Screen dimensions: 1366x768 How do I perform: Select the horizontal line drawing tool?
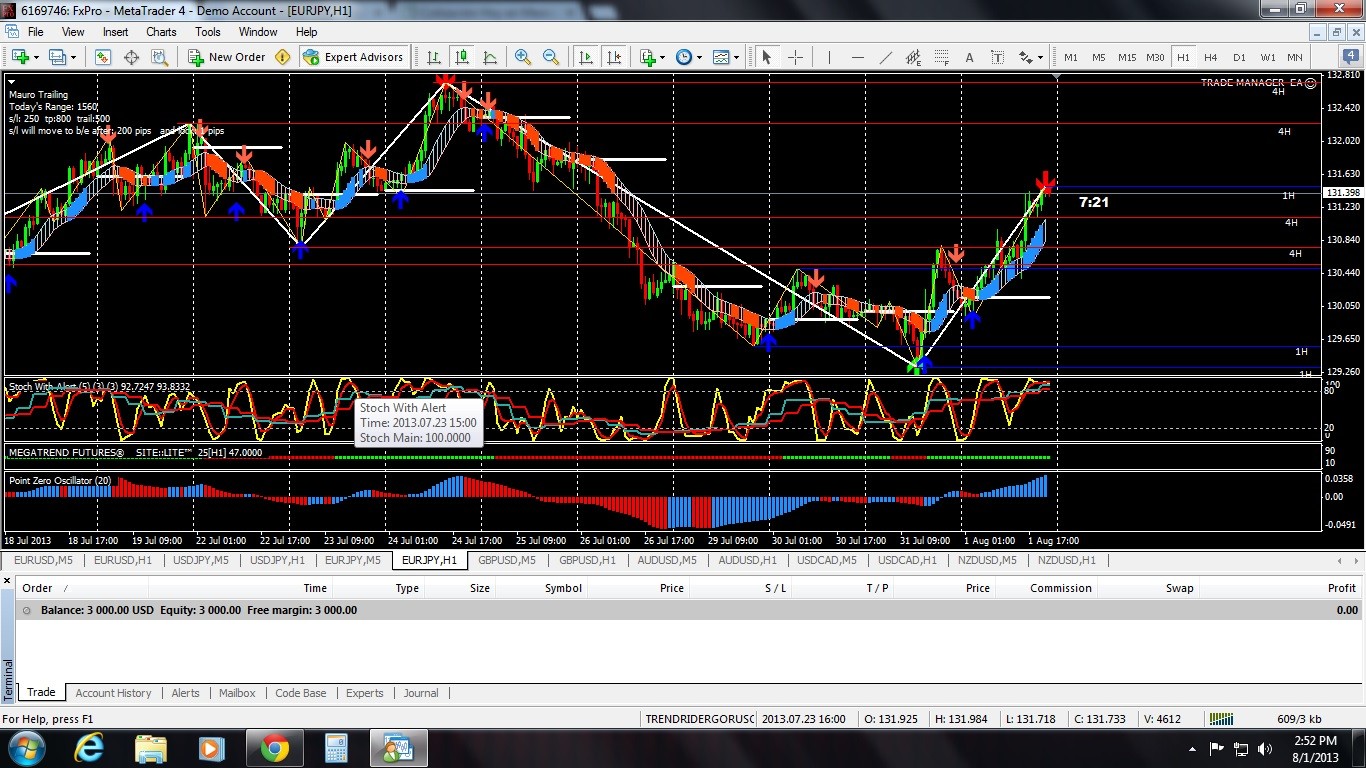coord(857,57)
